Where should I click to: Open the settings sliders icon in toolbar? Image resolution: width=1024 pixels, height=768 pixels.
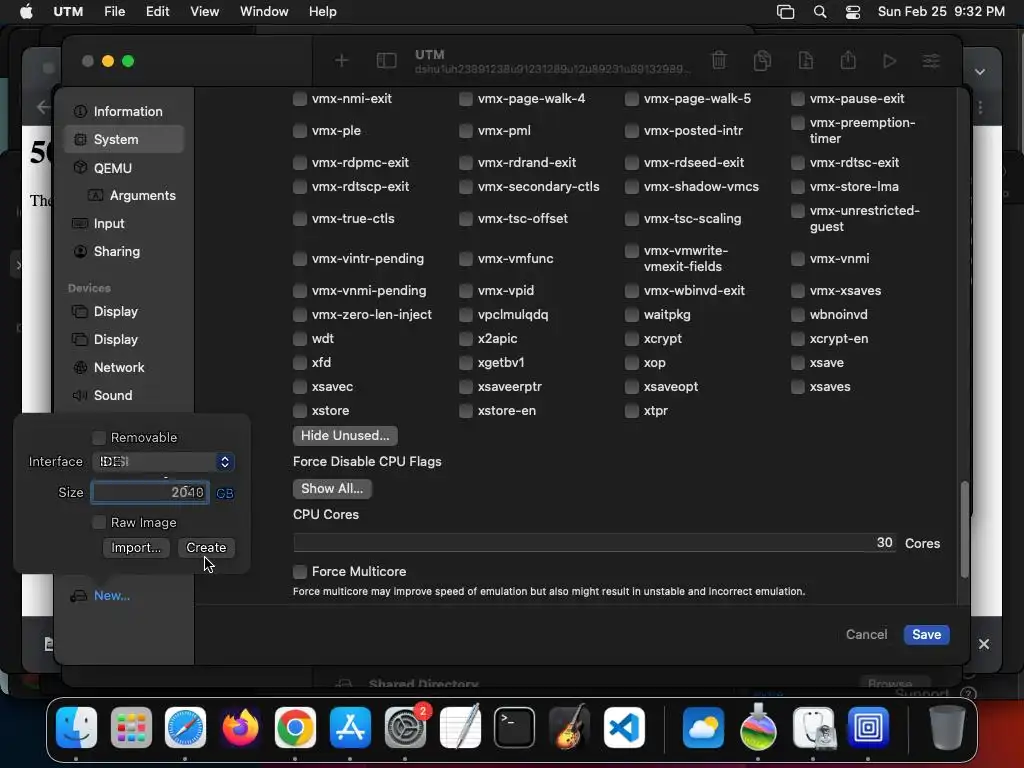931,61
